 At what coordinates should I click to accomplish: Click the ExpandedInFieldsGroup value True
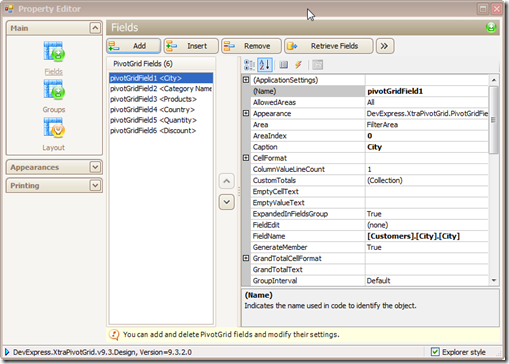point(427,214)
